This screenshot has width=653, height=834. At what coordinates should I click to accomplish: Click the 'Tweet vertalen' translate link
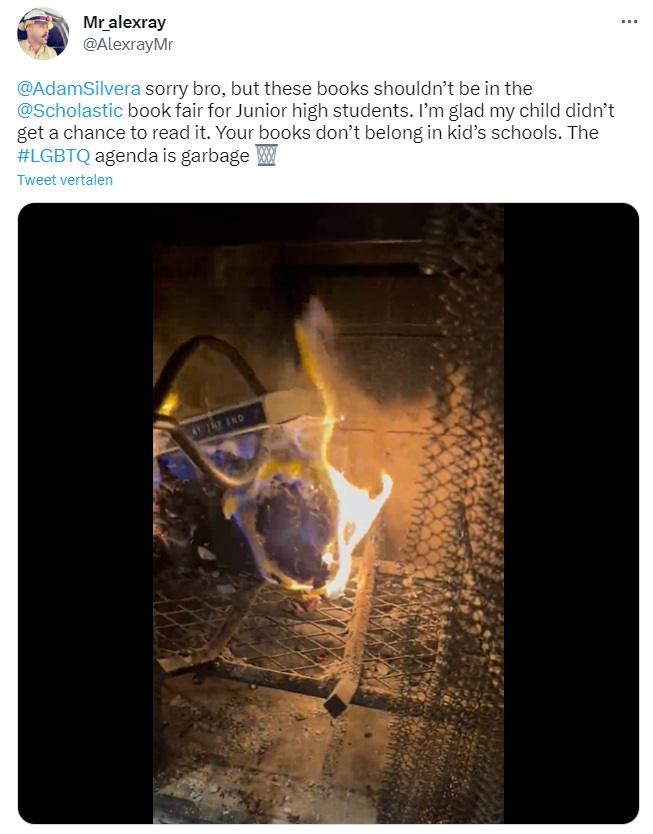65,180
